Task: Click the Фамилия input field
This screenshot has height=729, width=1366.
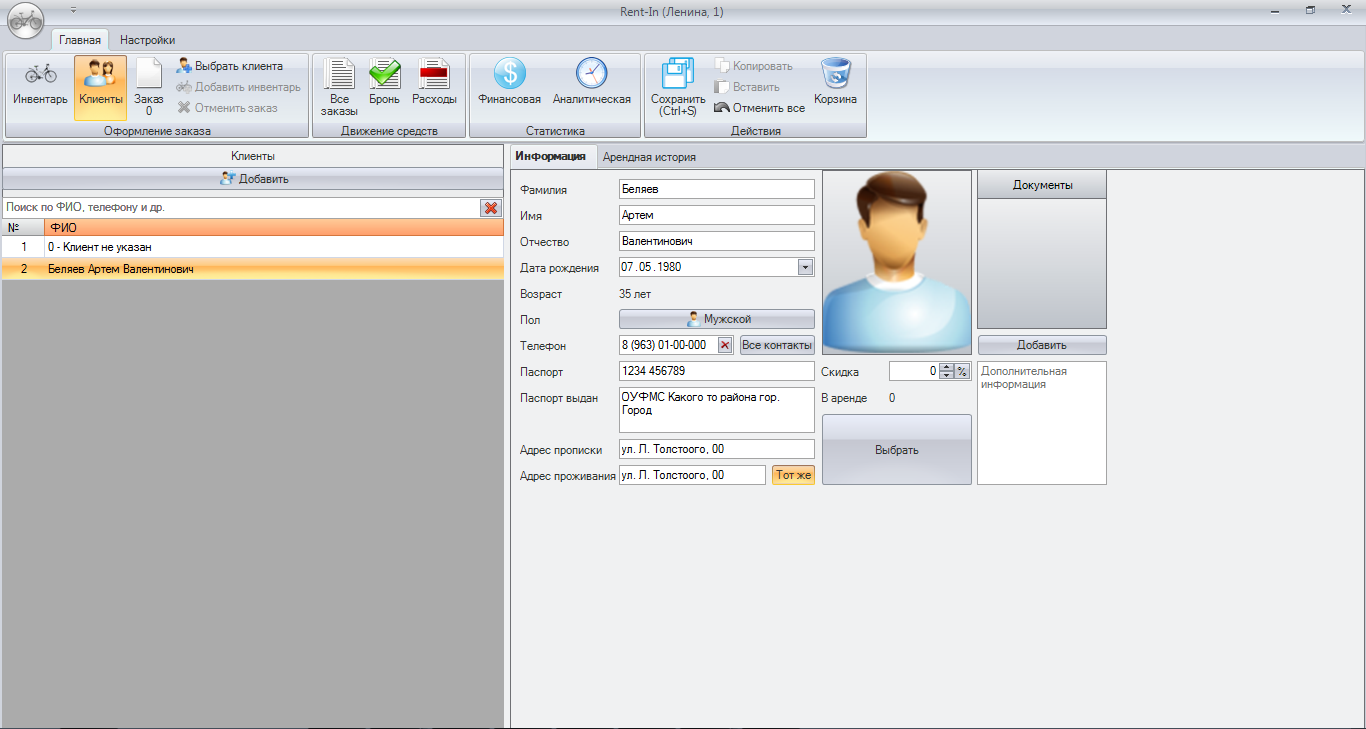Action: 716,189
